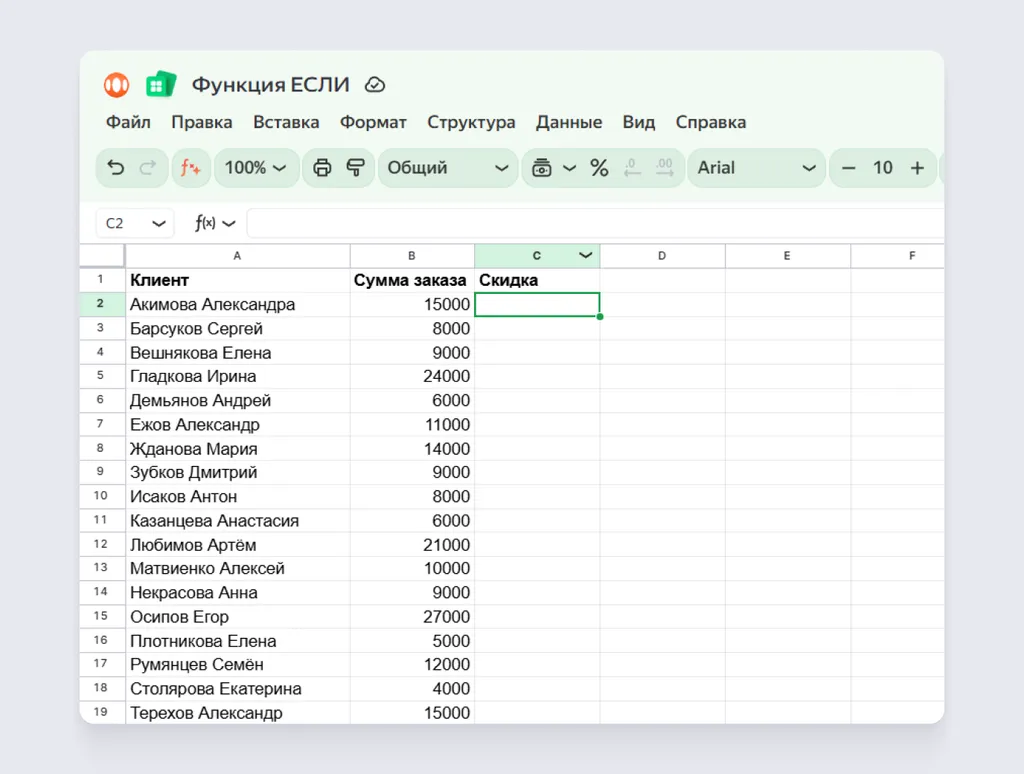Open the Вставка menu
This screenshot has height=774, width=1024.
[286, 122]
